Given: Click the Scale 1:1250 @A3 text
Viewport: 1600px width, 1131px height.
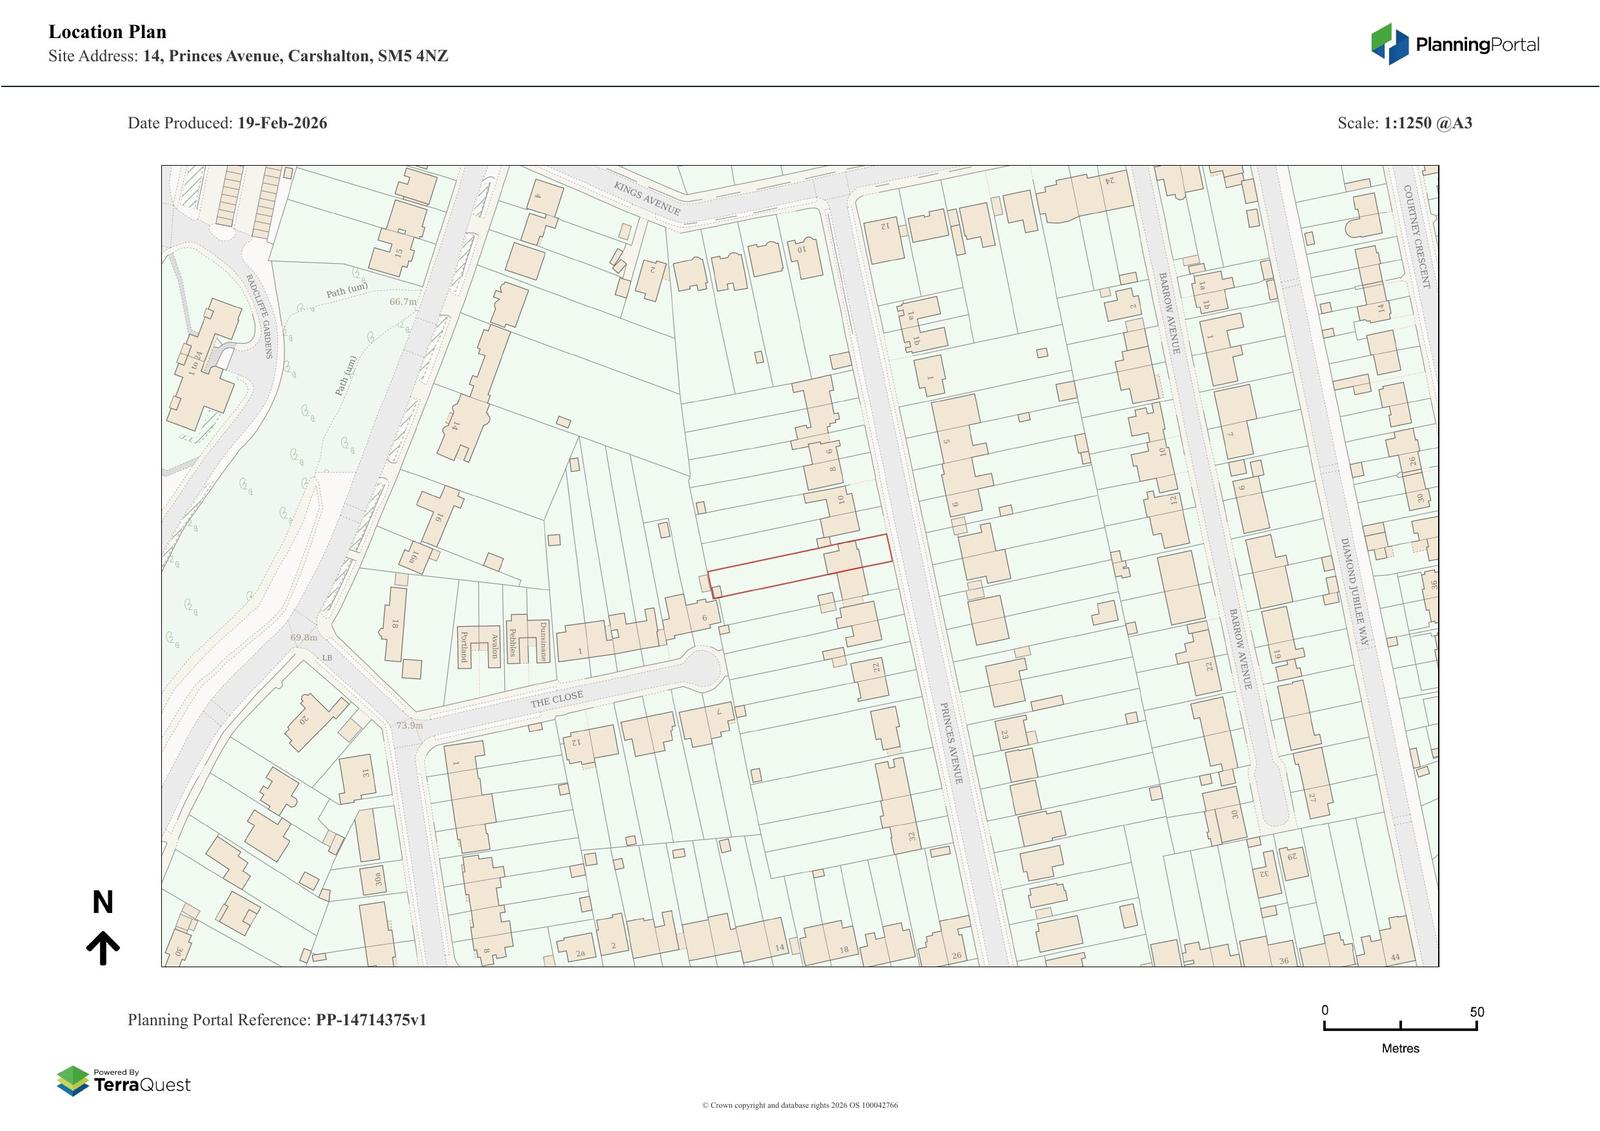Looking at the screenshot, I should [1404, 123].
